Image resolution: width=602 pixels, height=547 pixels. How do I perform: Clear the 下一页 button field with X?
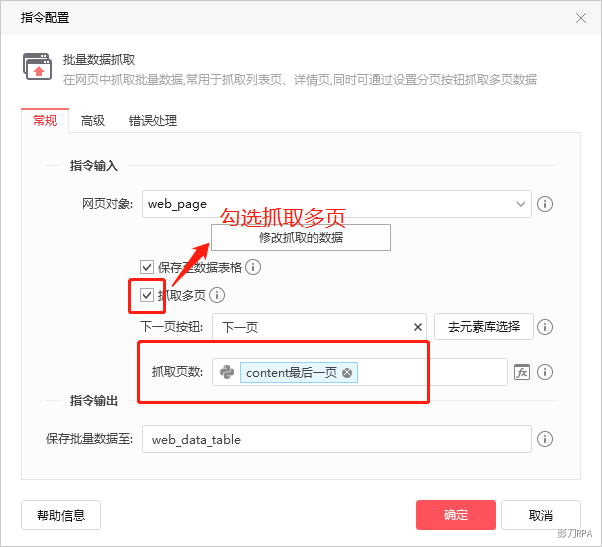pyautogui.click(x=418, y=327)
